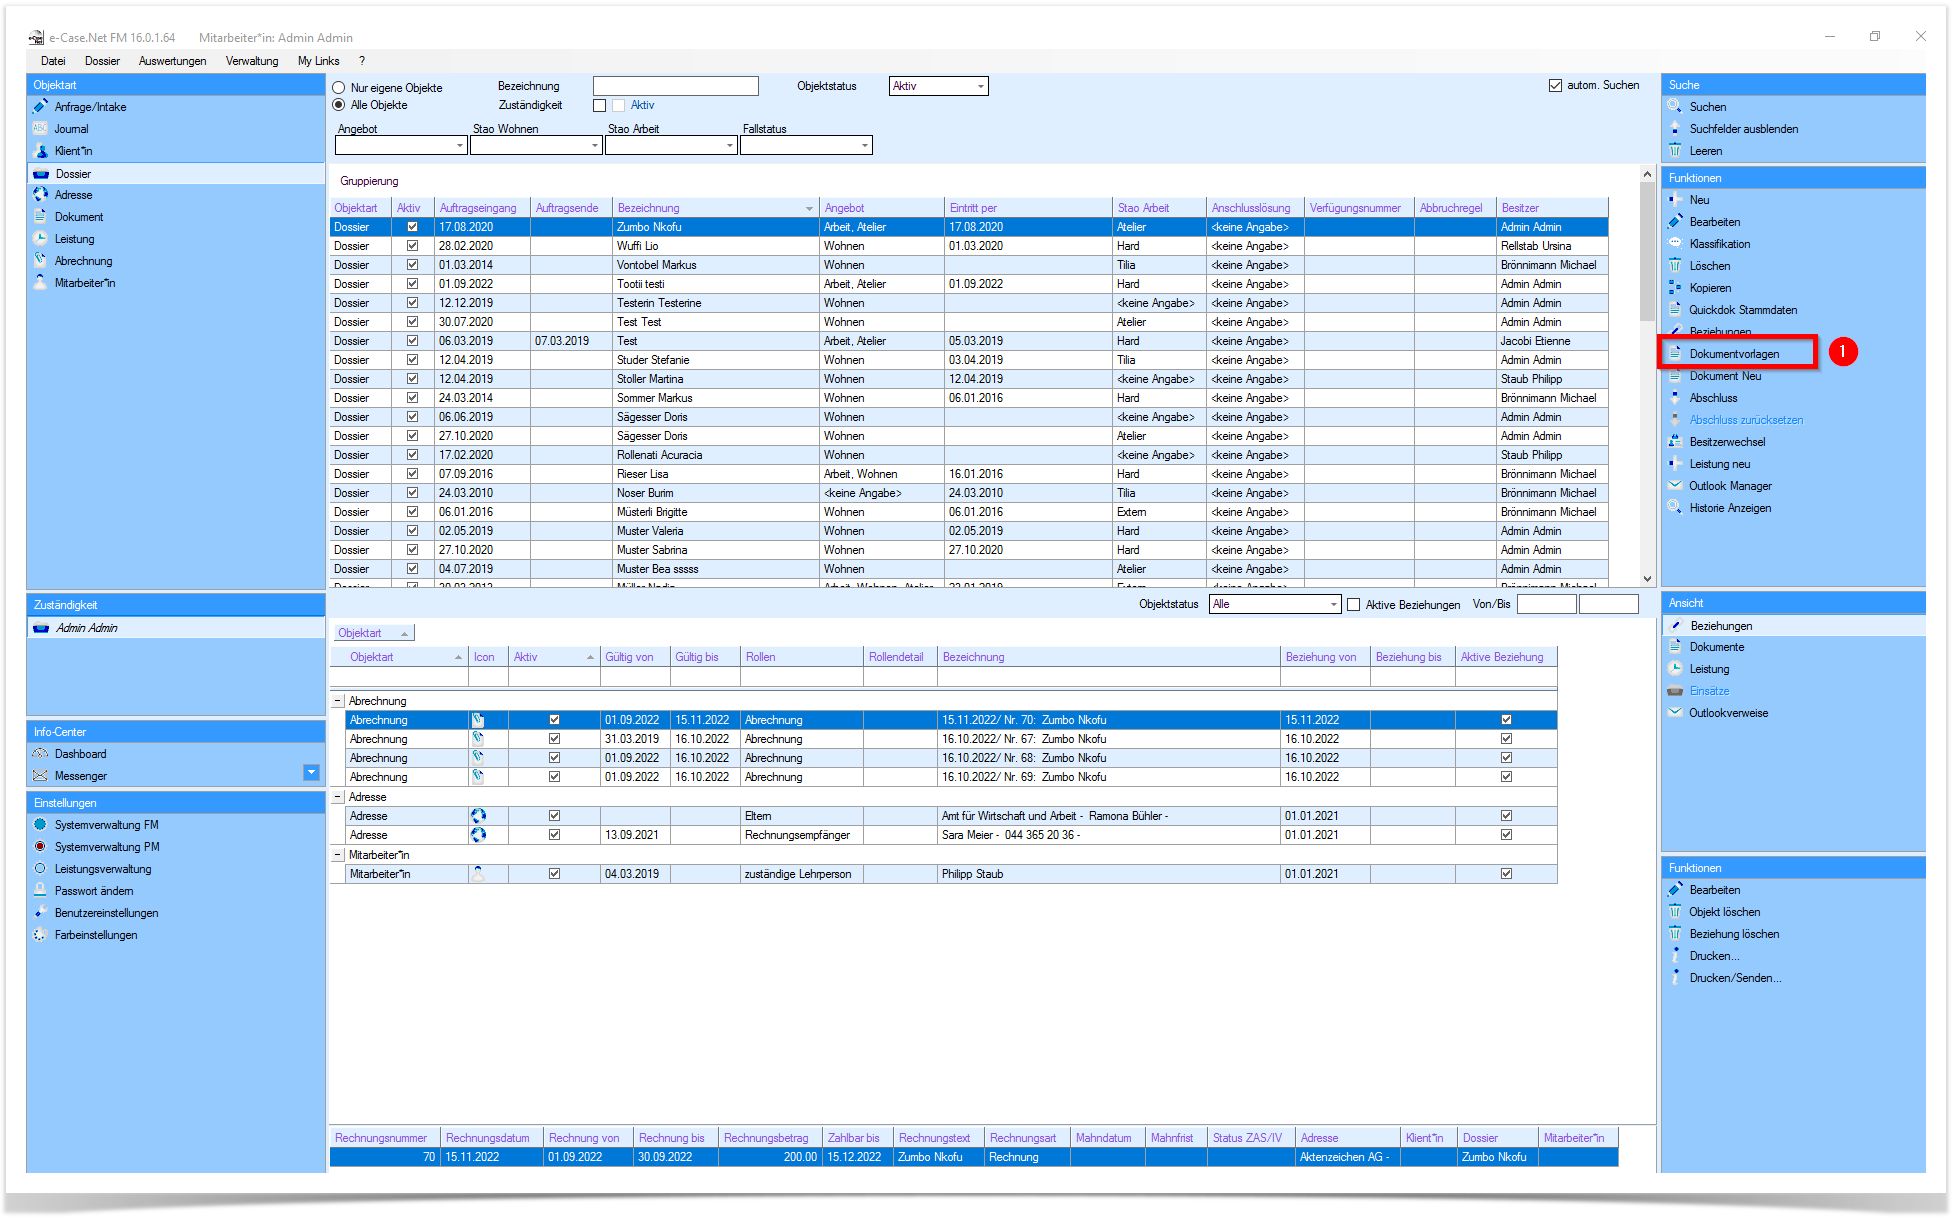Click Drucken/Senden... function

1735,978
